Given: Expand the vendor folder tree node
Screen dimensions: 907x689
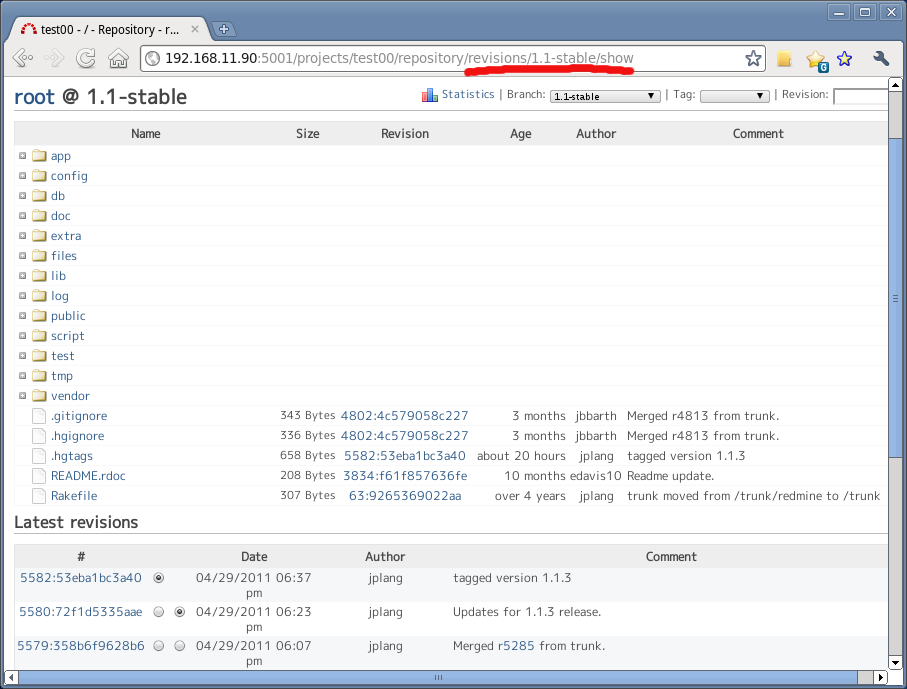Looking at the screenshot, I should tap(23, 396).
